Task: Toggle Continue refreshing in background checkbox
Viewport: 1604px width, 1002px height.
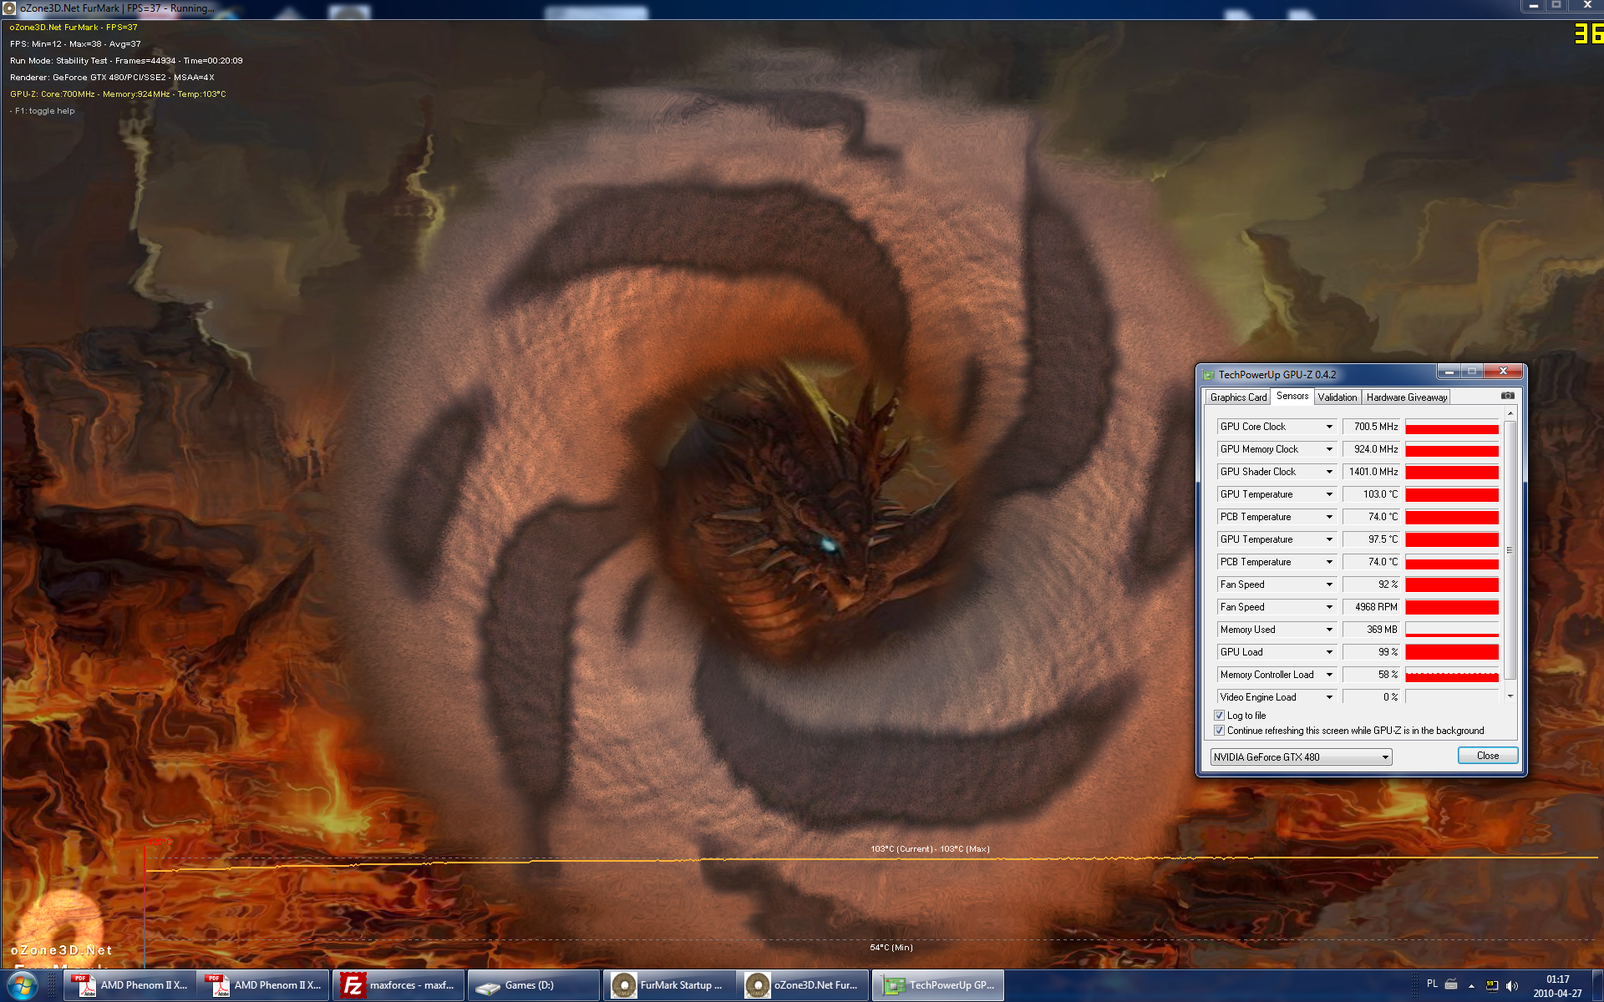Action: click(1219, 731)
